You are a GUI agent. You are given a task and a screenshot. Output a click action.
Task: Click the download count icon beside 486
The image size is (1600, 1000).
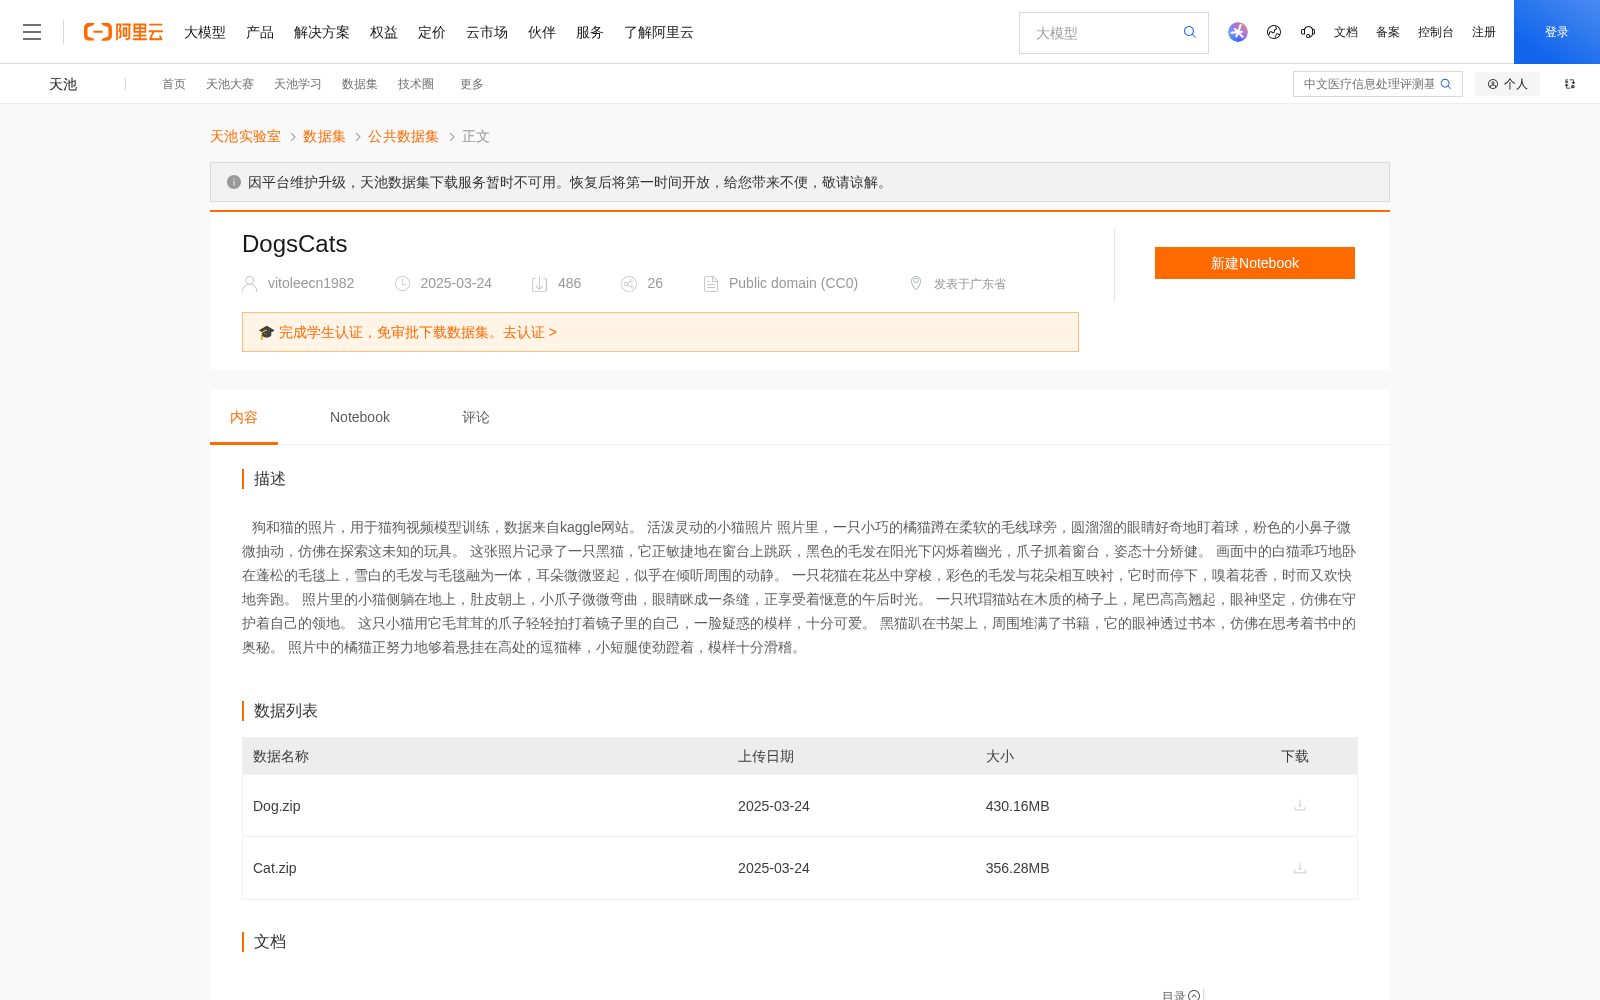click(x=540, y=284)
